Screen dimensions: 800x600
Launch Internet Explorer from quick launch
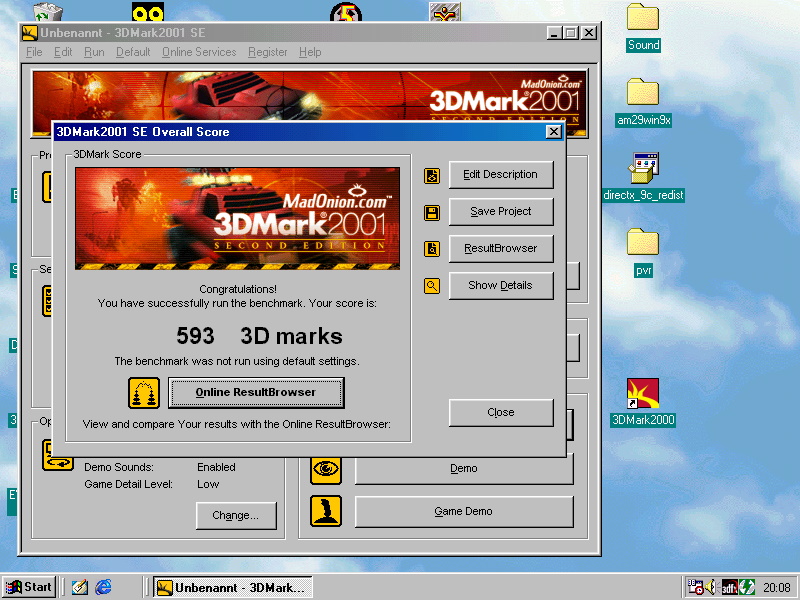(x=104, y=587)
